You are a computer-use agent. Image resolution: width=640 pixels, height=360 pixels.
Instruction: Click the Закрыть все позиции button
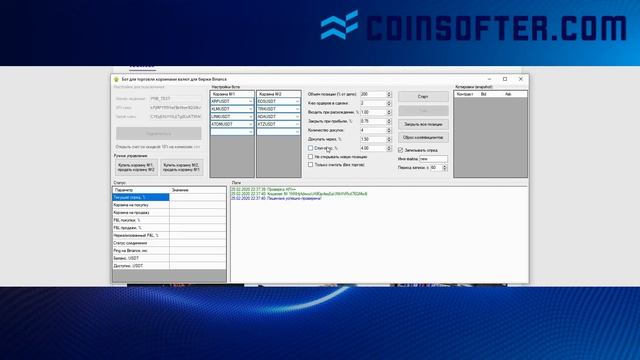pos(423,124)
